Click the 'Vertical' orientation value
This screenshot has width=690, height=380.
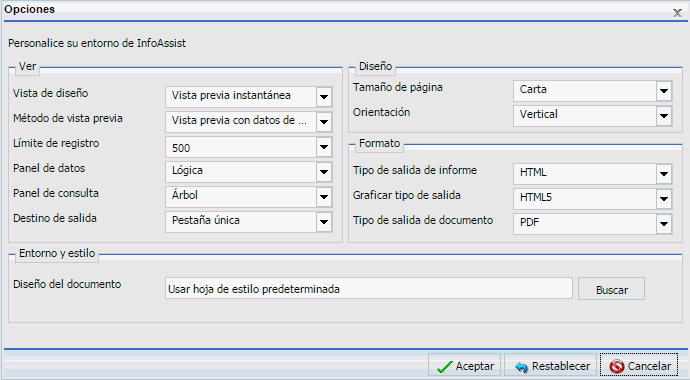[x=585, y=116]
